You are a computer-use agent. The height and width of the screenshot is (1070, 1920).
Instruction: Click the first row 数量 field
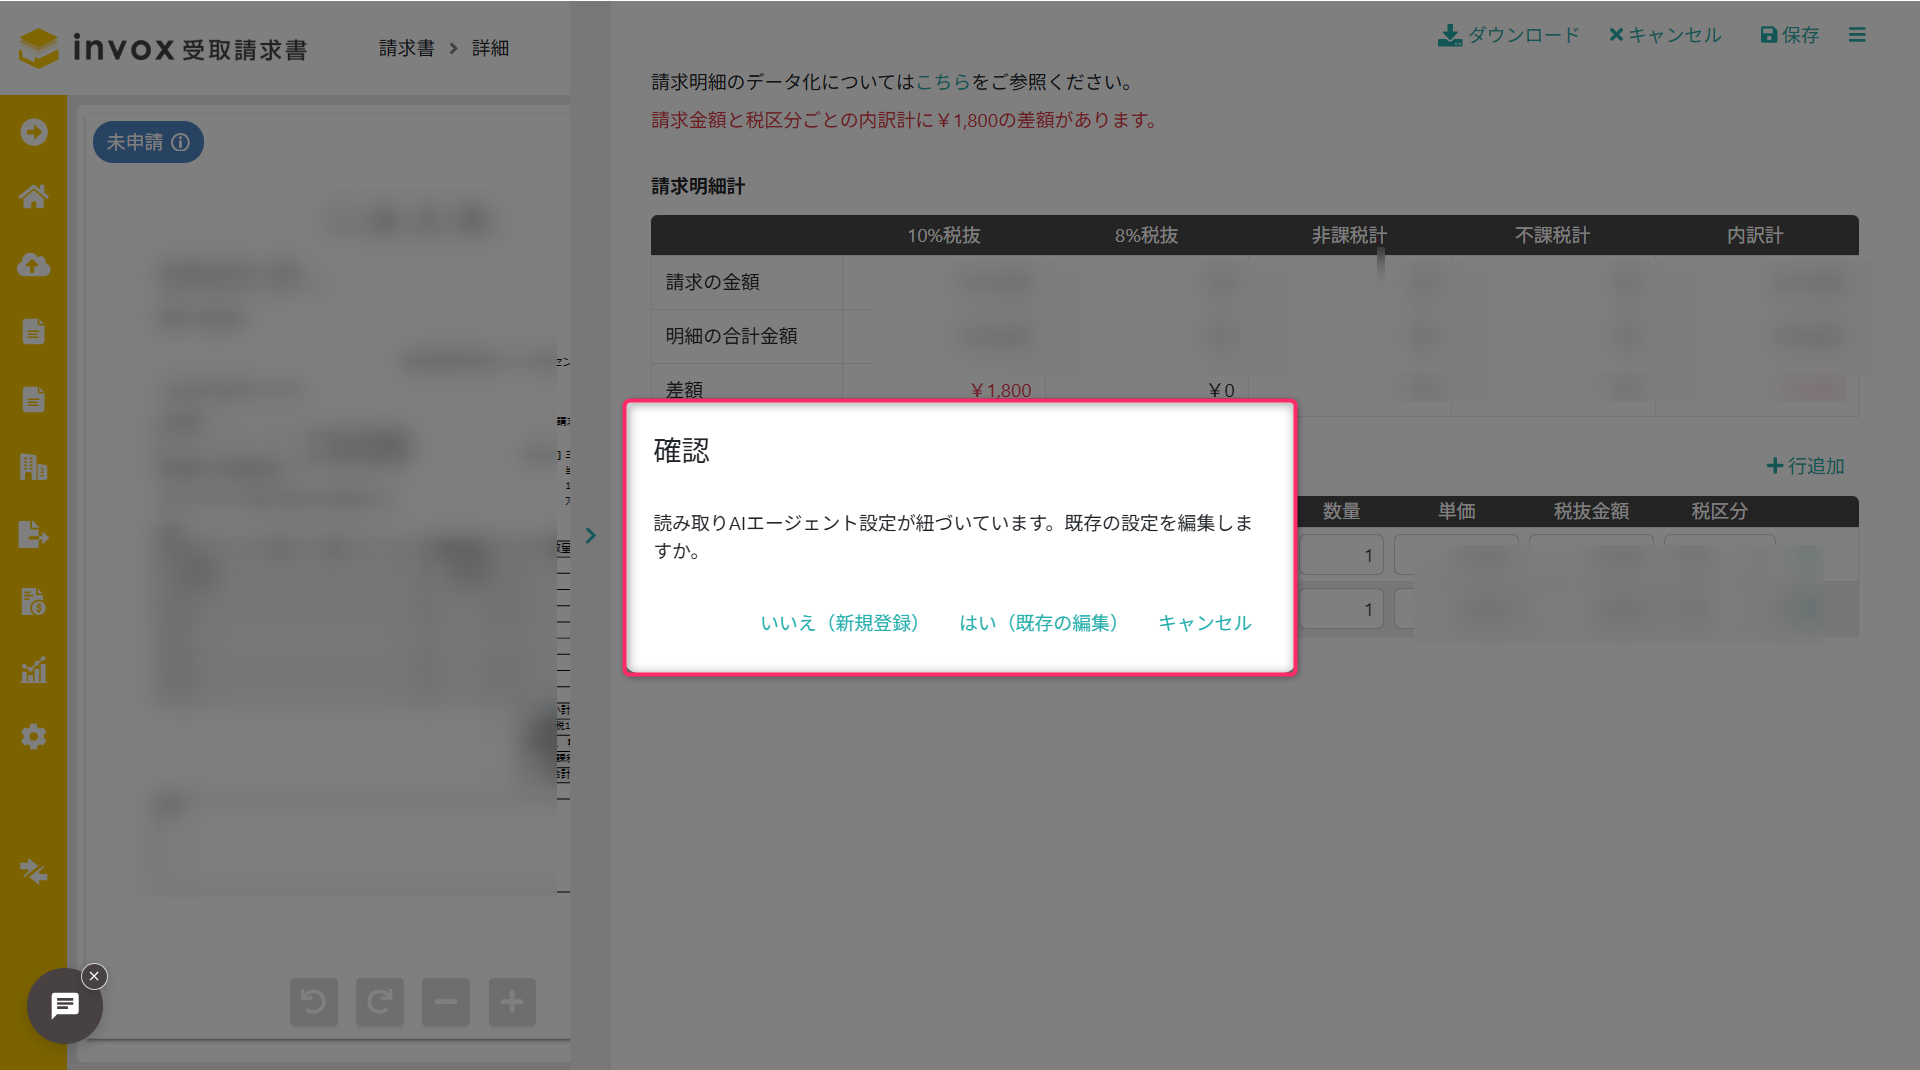tap(1341, 555)
